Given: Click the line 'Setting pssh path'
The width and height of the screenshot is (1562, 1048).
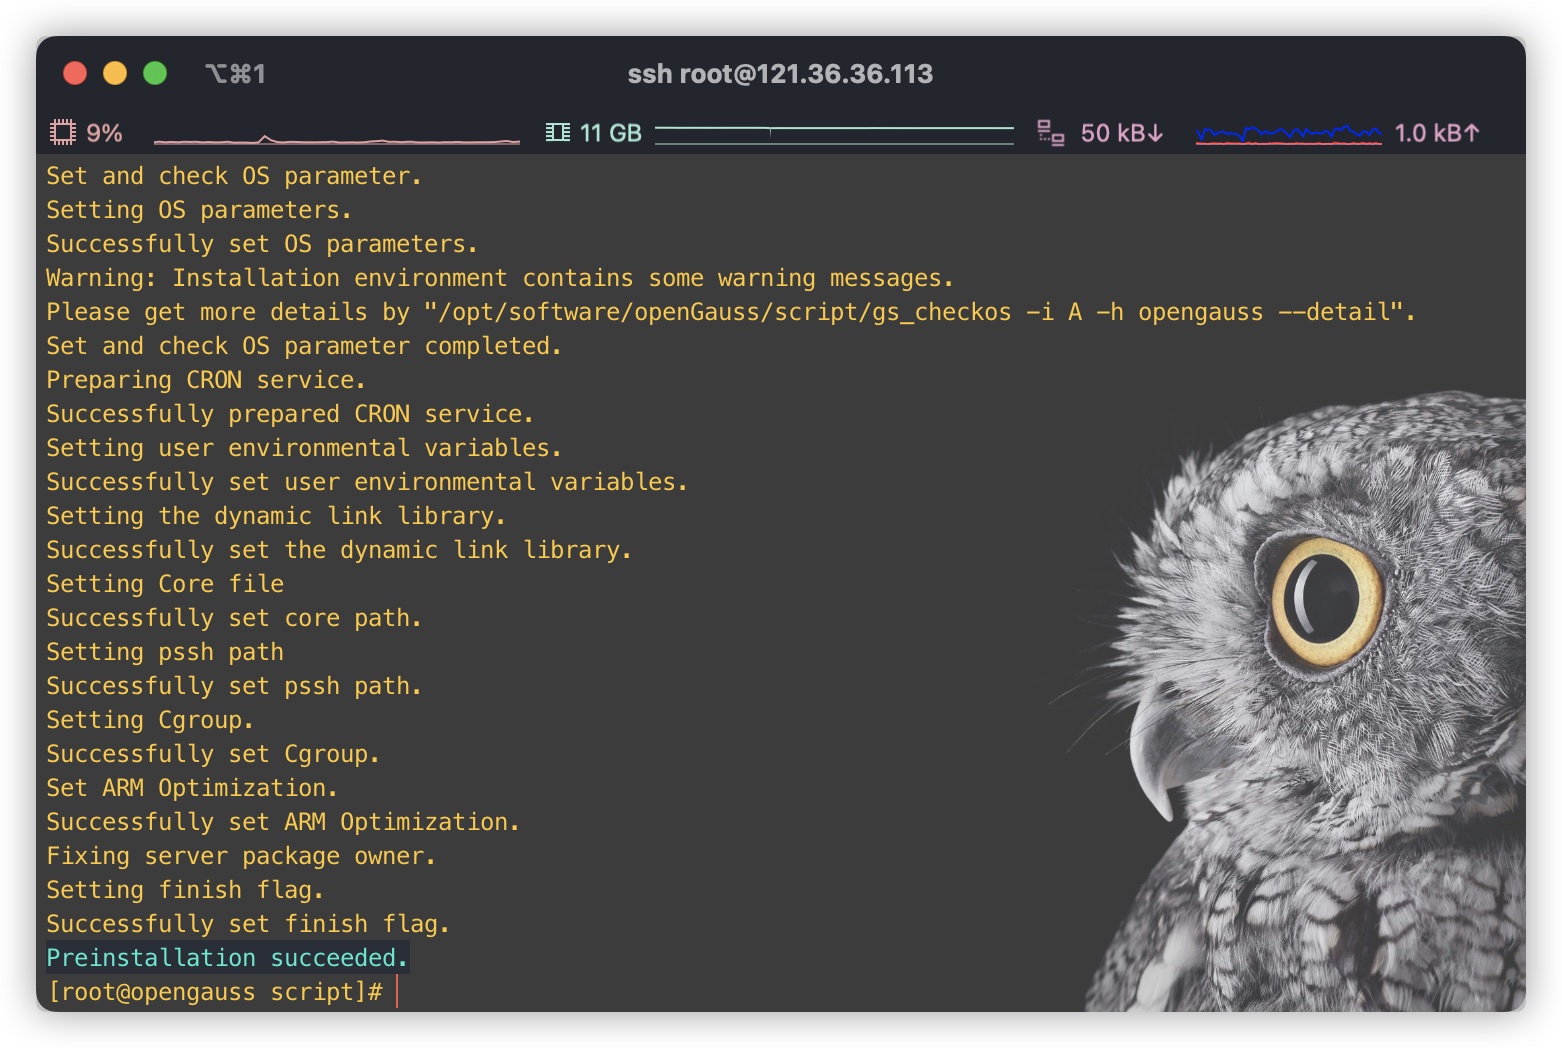Looking at the screenshot, I should tap(165, 652).
